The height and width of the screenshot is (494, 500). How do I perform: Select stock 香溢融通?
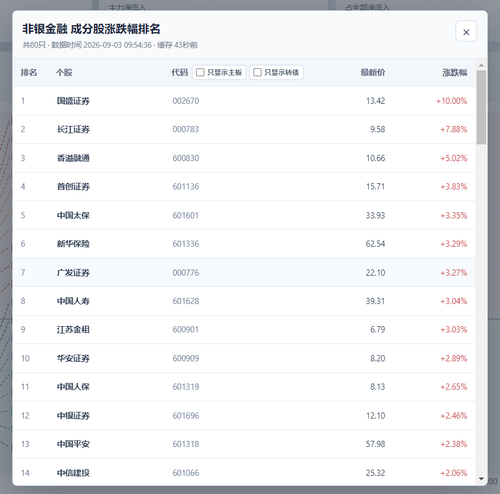click(x=73, y=158)
